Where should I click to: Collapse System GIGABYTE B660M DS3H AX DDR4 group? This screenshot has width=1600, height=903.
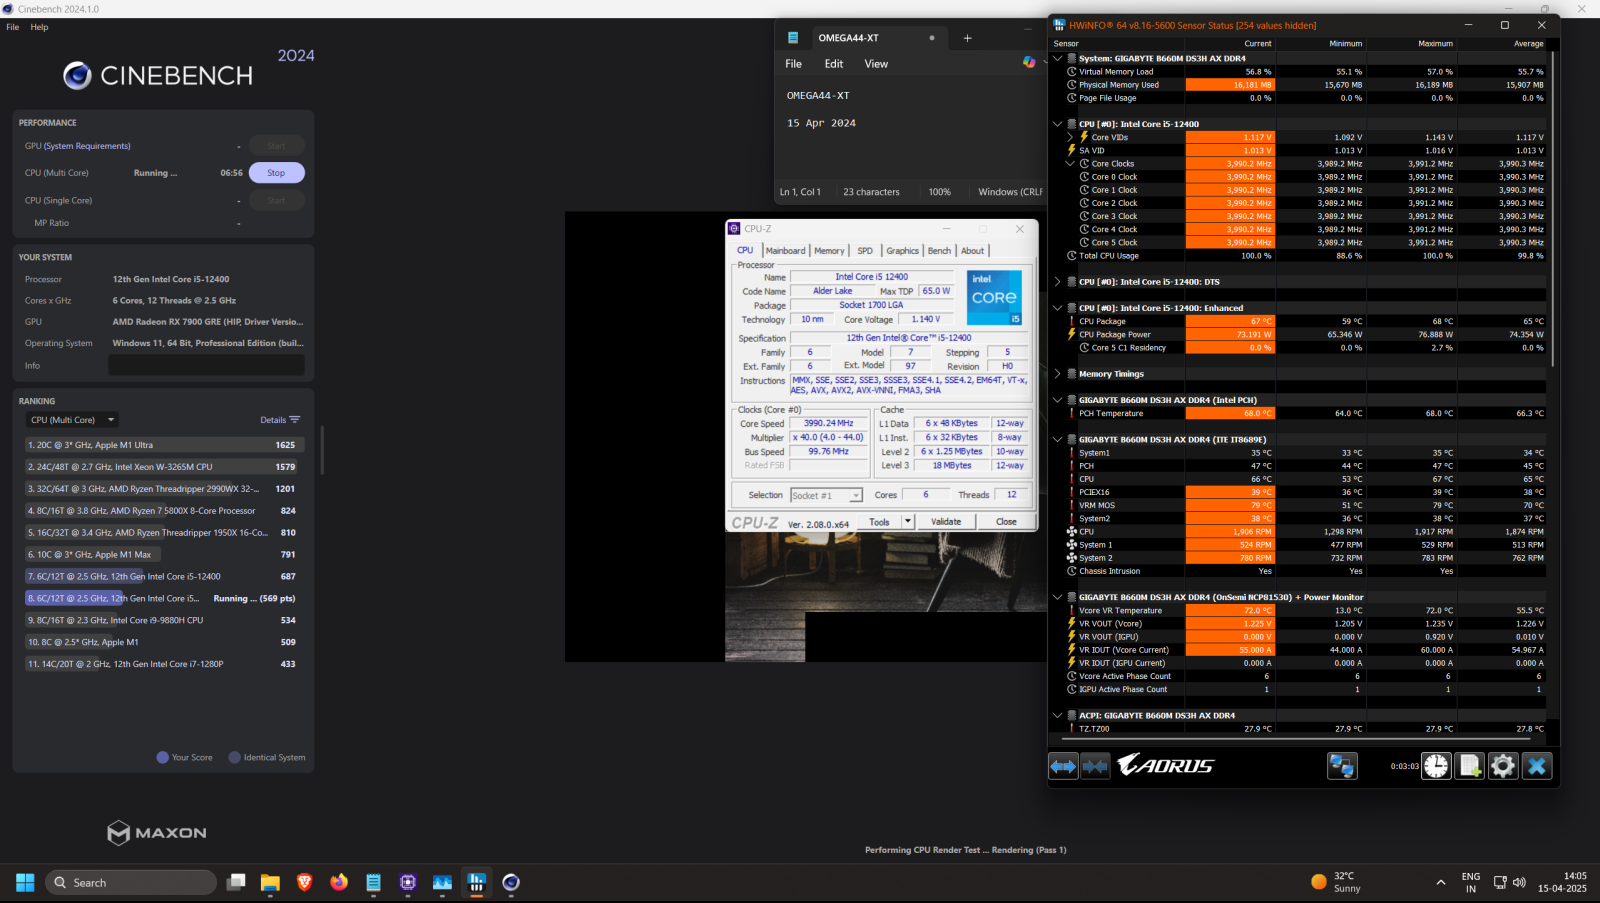point(1058,58)
